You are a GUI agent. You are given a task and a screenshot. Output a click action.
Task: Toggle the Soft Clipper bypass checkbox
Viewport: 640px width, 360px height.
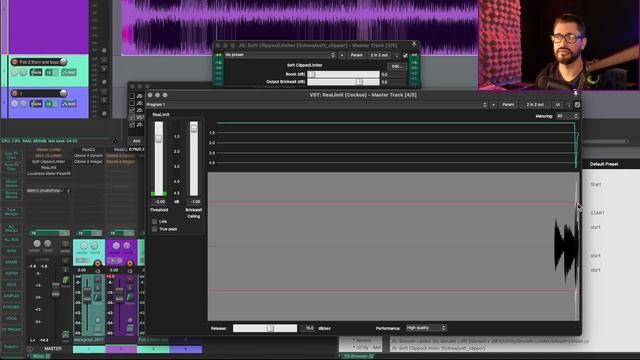405,55
